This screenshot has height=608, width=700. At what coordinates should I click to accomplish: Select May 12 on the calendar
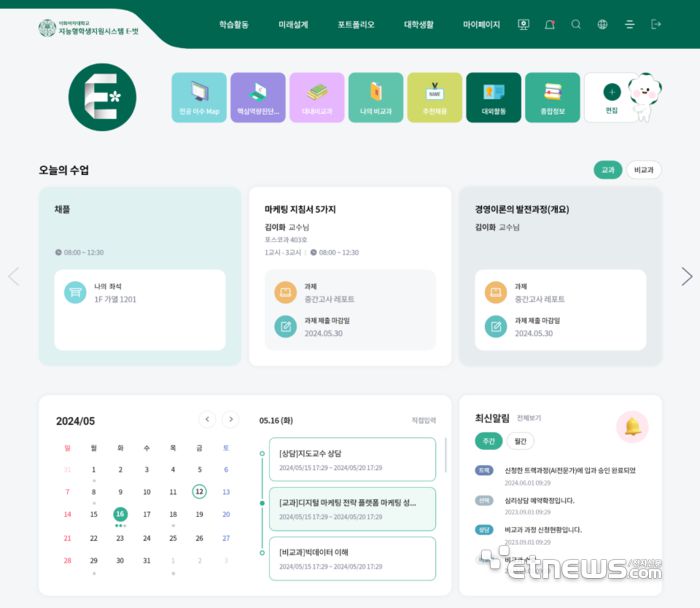tap(199, 491)
